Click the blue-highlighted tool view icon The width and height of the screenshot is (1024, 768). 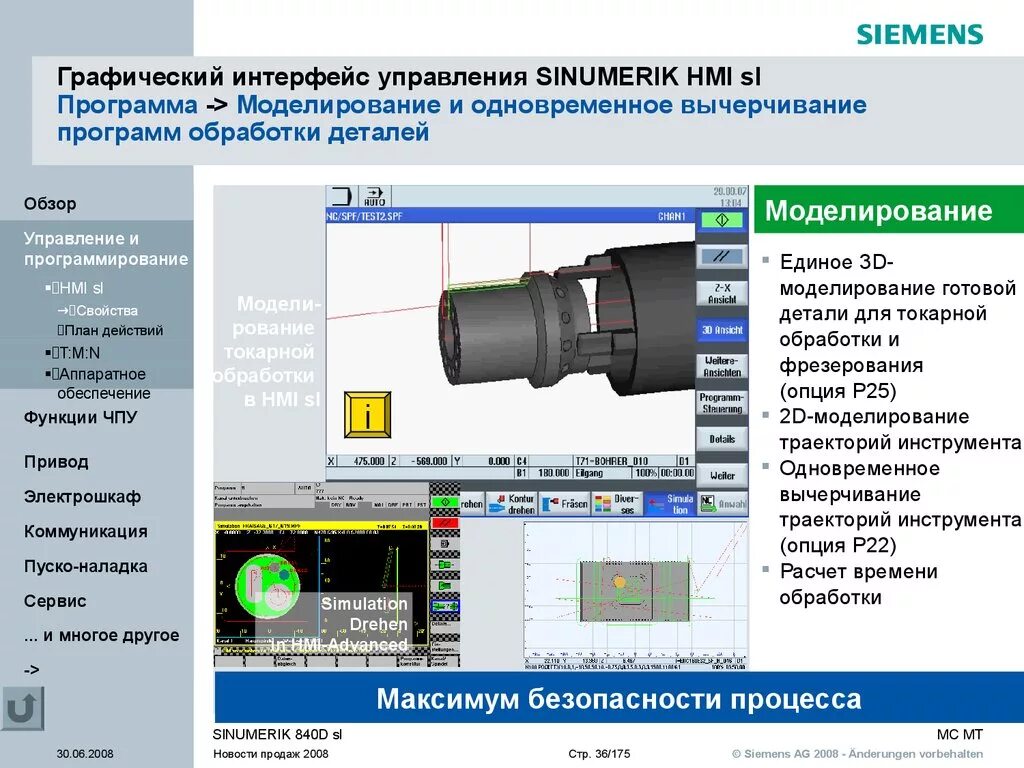[445, 607]
